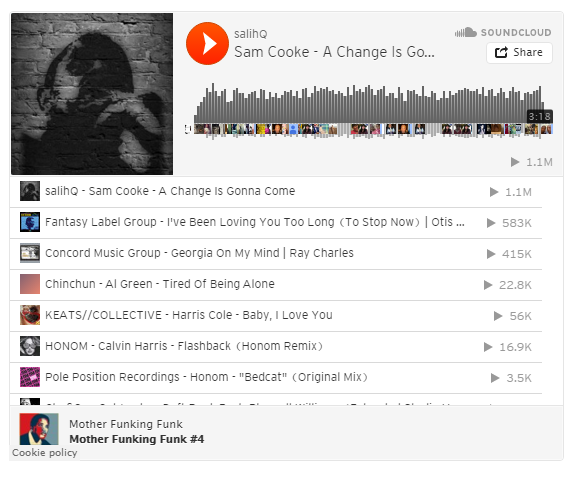This screenshot has height=477, width=579.
Task: Open the Sam Cooke track title in the player header
Action: [334, 52]
